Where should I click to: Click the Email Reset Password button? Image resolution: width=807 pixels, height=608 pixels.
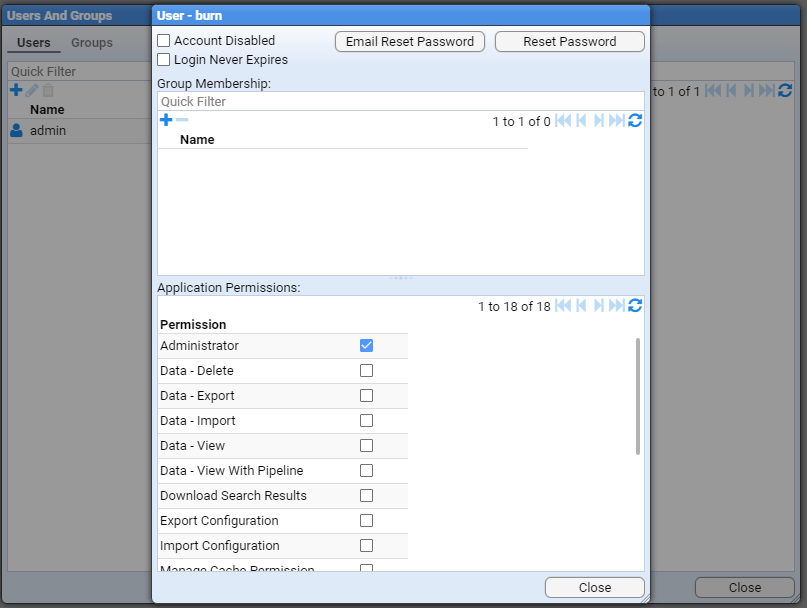click(x=410, y=42)
